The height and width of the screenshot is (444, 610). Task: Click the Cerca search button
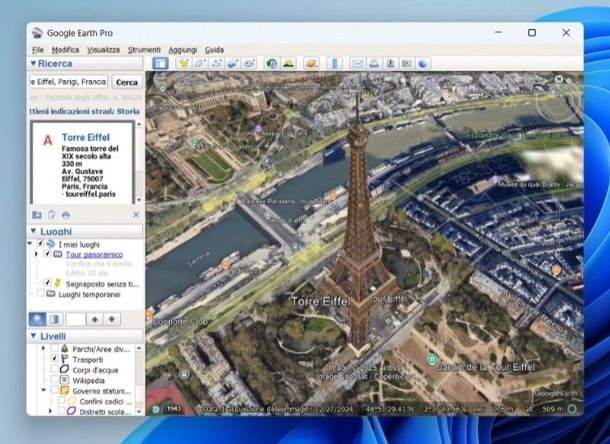point(127,82)
